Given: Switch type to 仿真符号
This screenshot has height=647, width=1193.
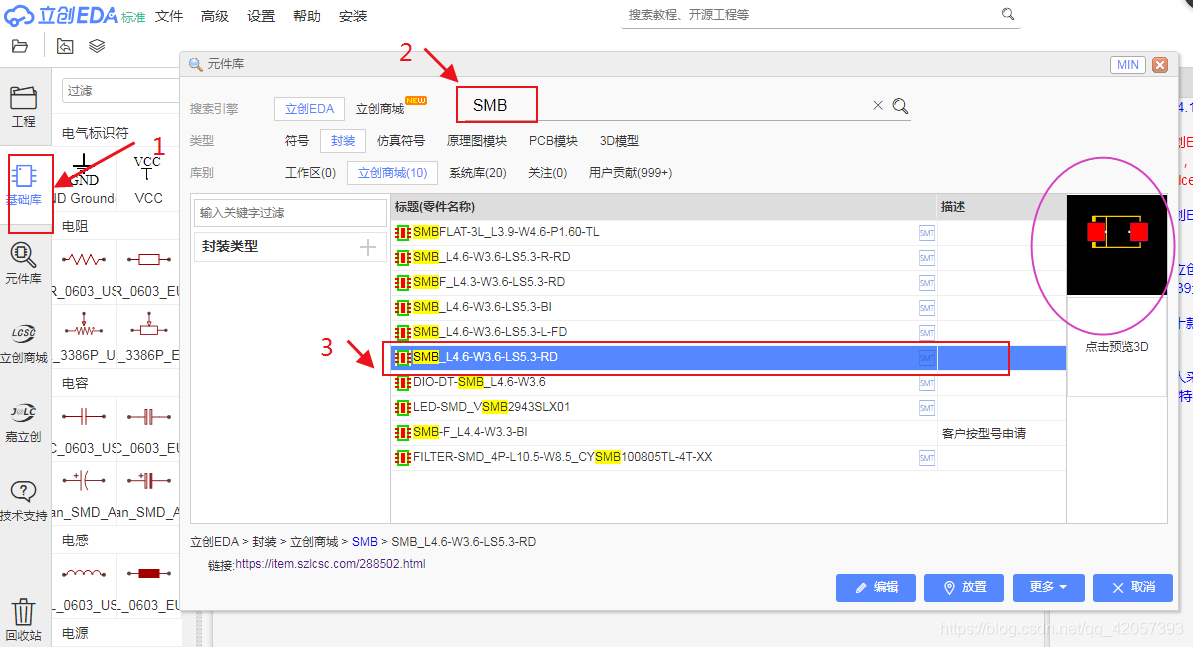Looking at the screenshot, I should tap(401, 141).
